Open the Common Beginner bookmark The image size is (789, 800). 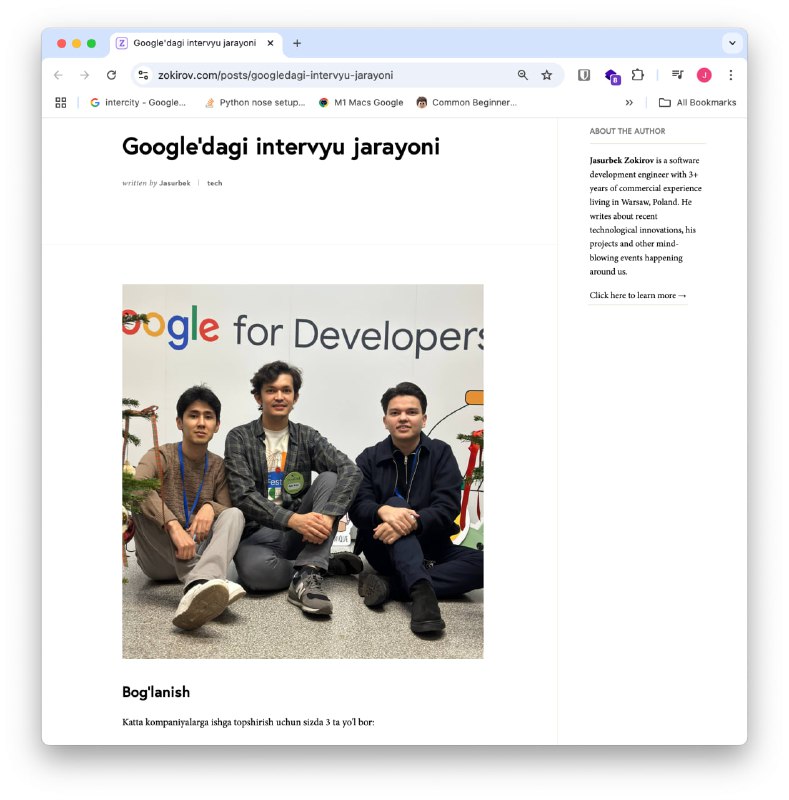[466, 103]
